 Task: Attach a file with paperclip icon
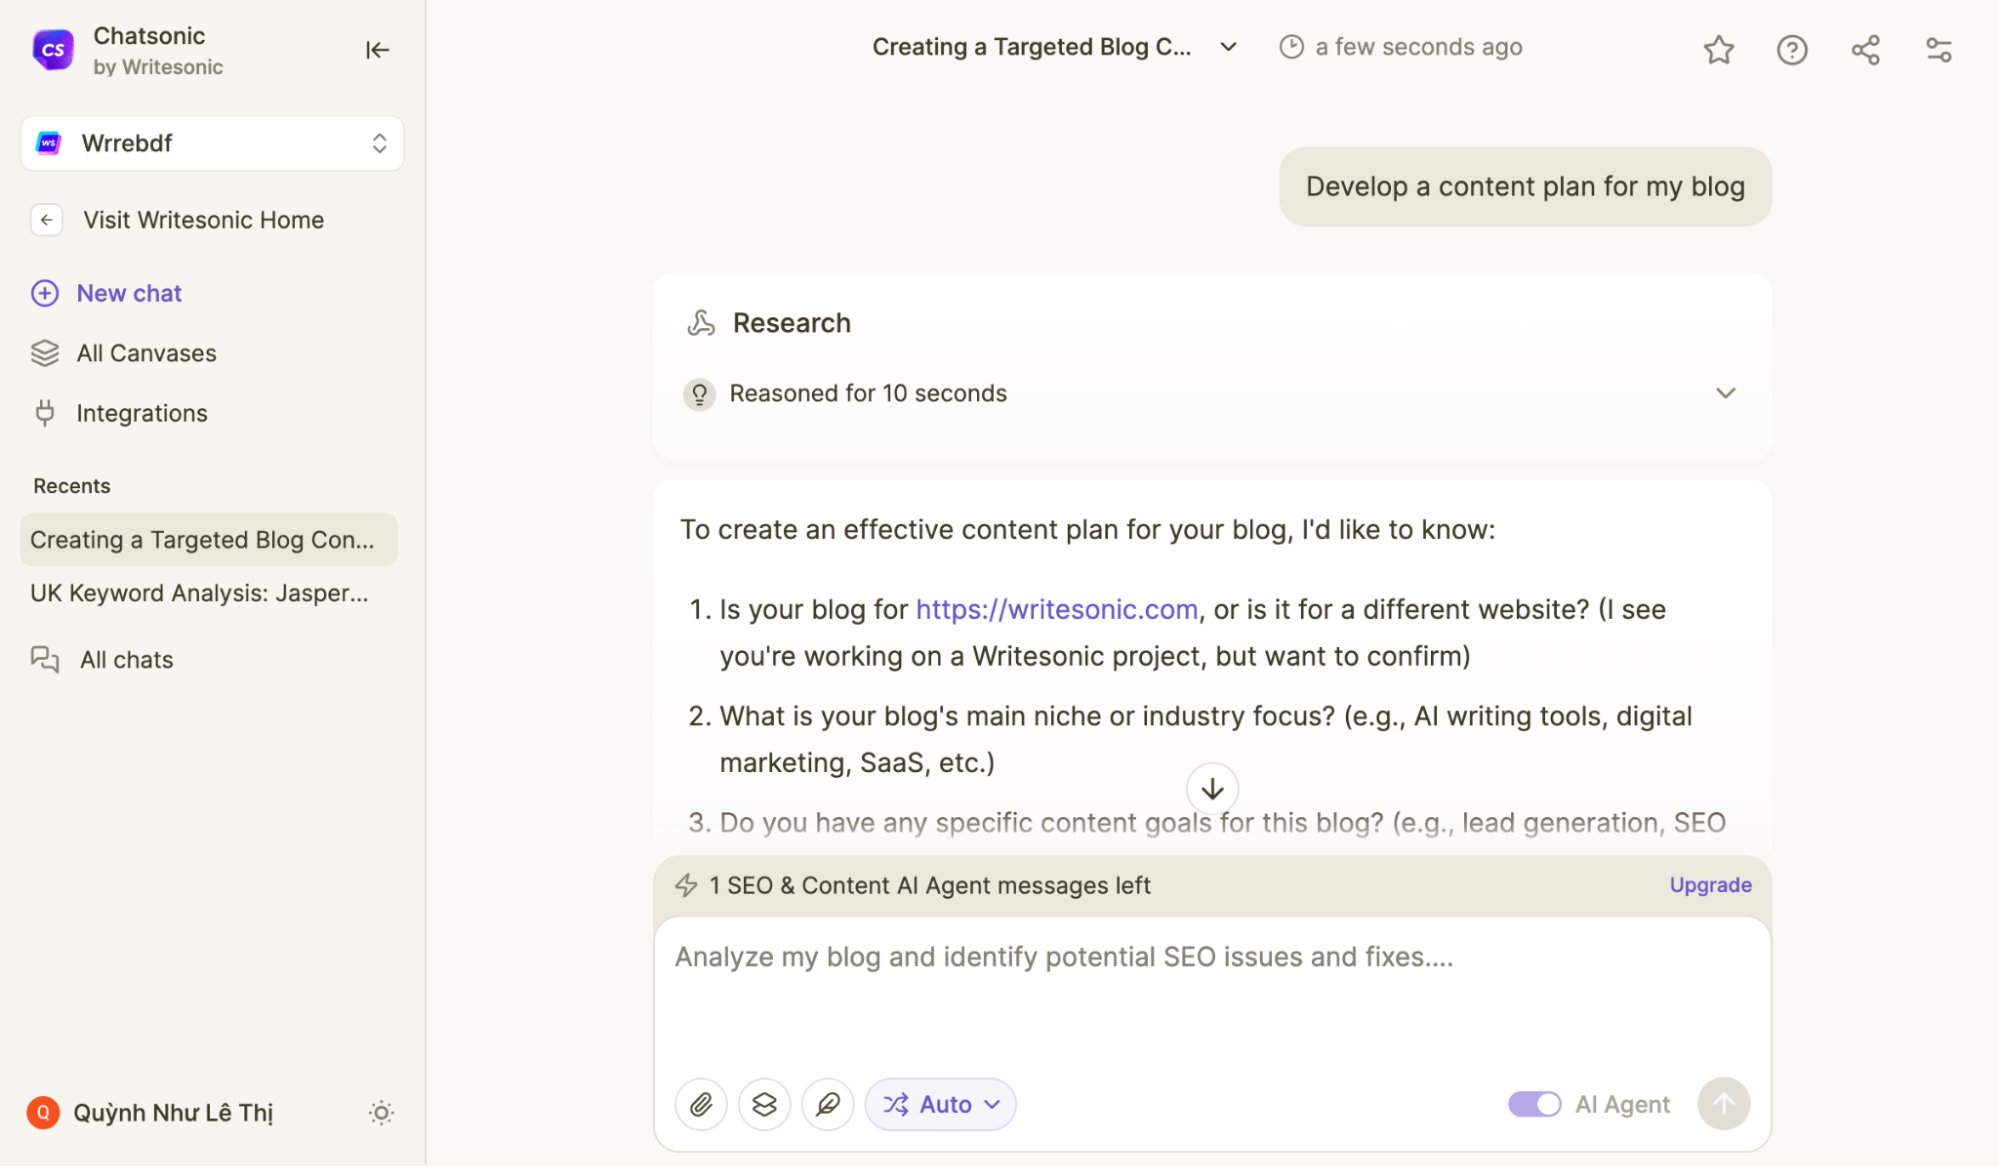[701, 1104]
